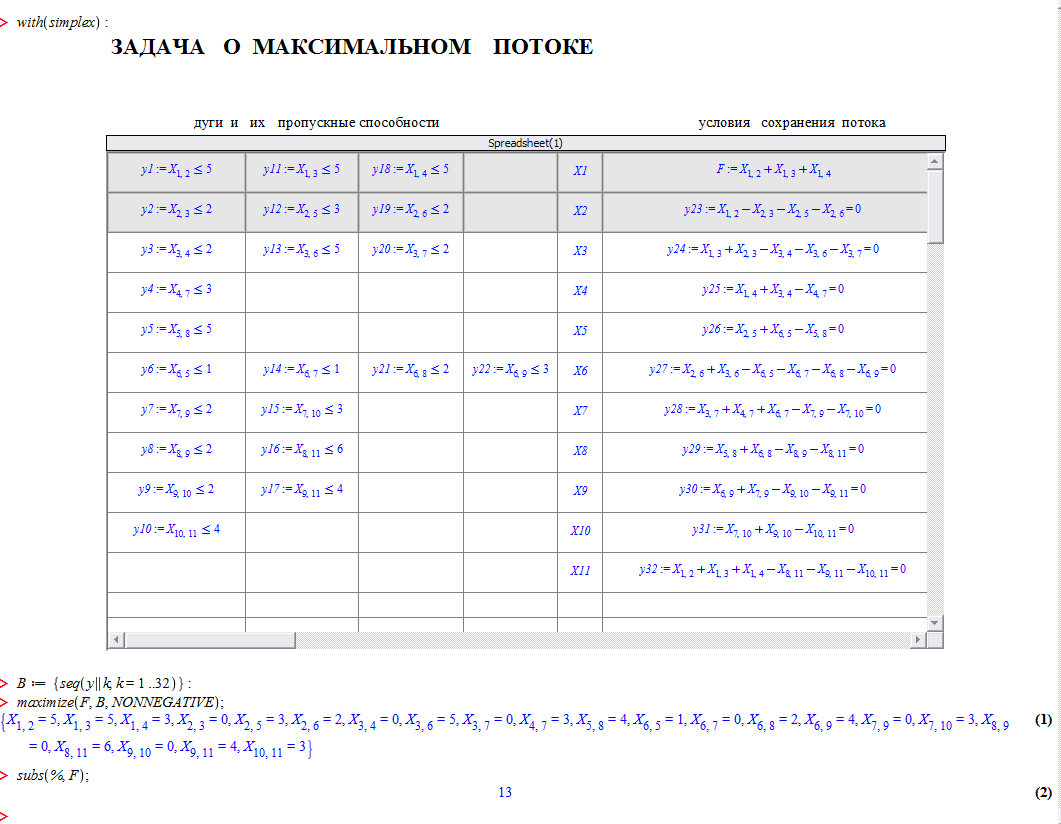Select the y25 flow conservation cell
This screenshot has height=824, width=1061.
[765, 292]
